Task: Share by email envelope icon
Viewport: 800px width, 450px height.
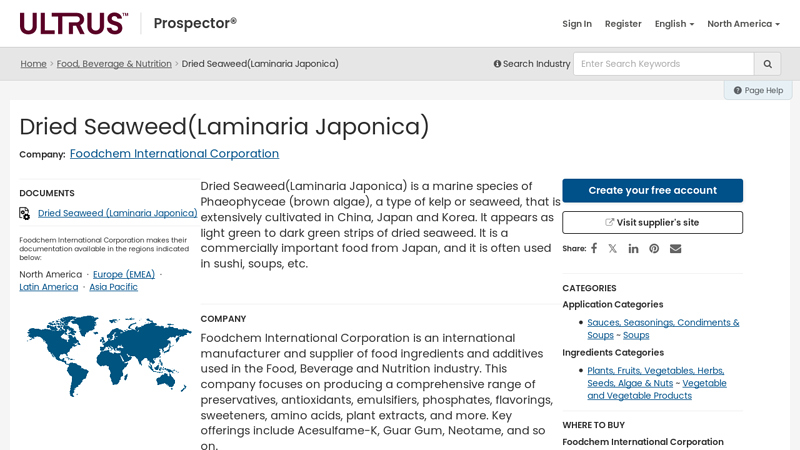Action: pyautogui.click(x=675, y=248)
